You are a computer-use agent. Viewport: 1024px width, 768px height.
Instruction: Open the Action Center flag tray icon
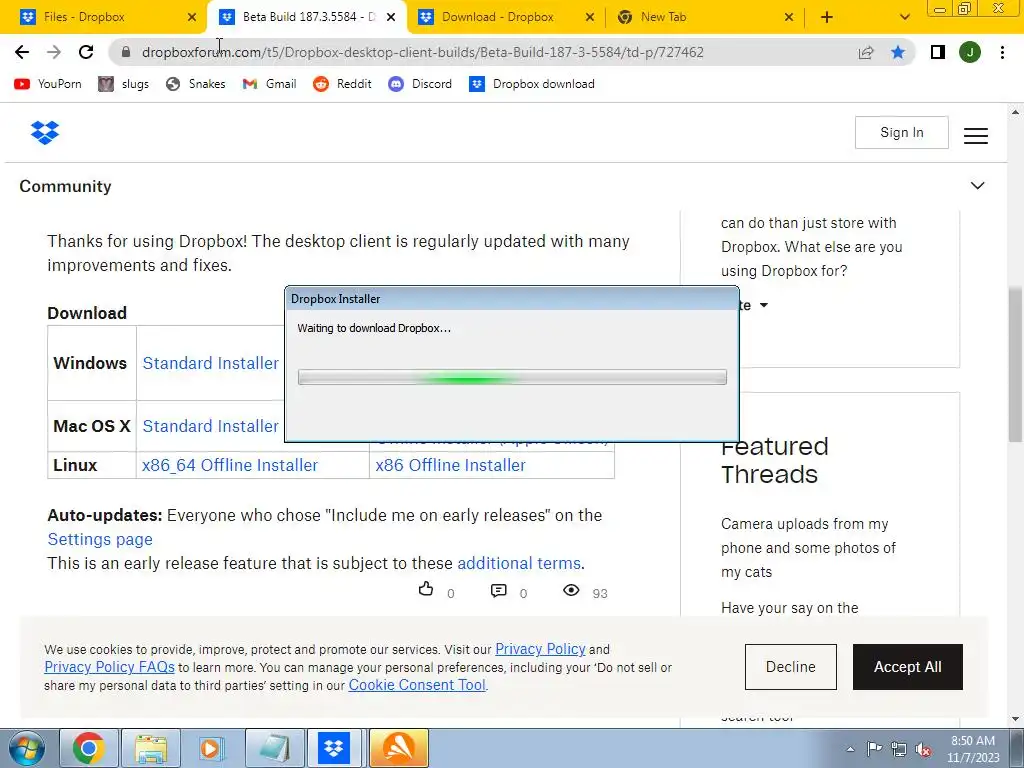[874, 749]
